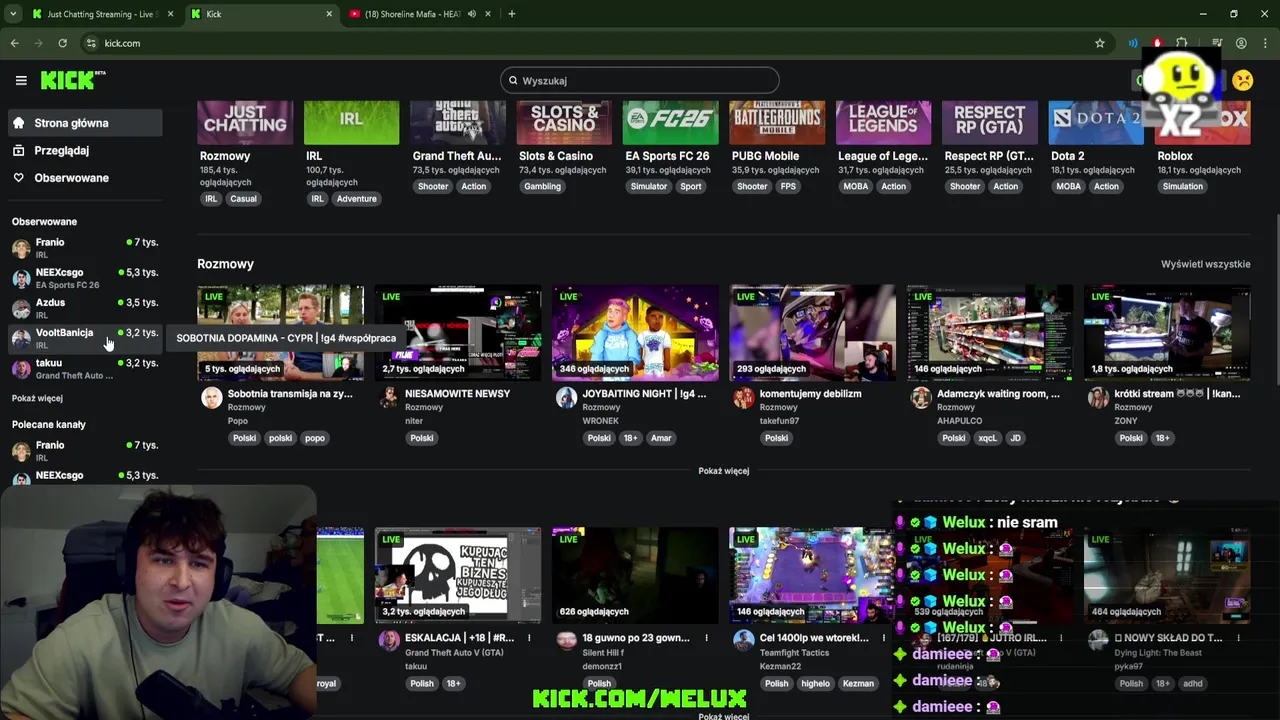1280x720 pixels.
Task: Click Pokaż więcej under Obserwowane list
Action: pyautogui.click(x=37, y=398)
